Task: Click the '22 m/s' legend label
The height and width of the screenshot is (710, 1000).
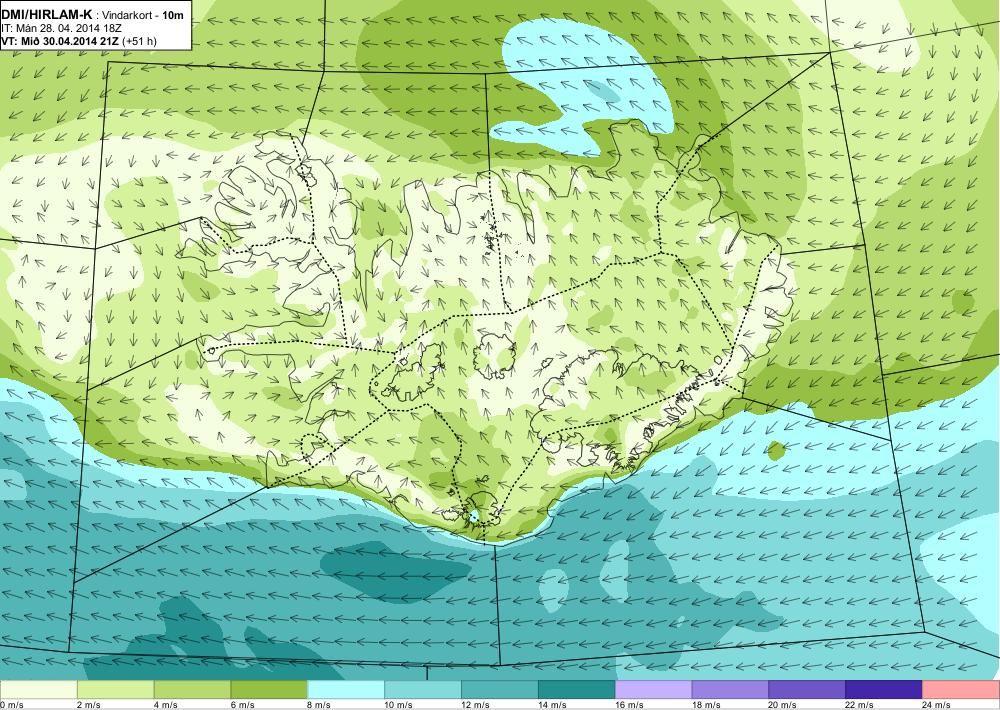Action: click(x=860, y=705)
